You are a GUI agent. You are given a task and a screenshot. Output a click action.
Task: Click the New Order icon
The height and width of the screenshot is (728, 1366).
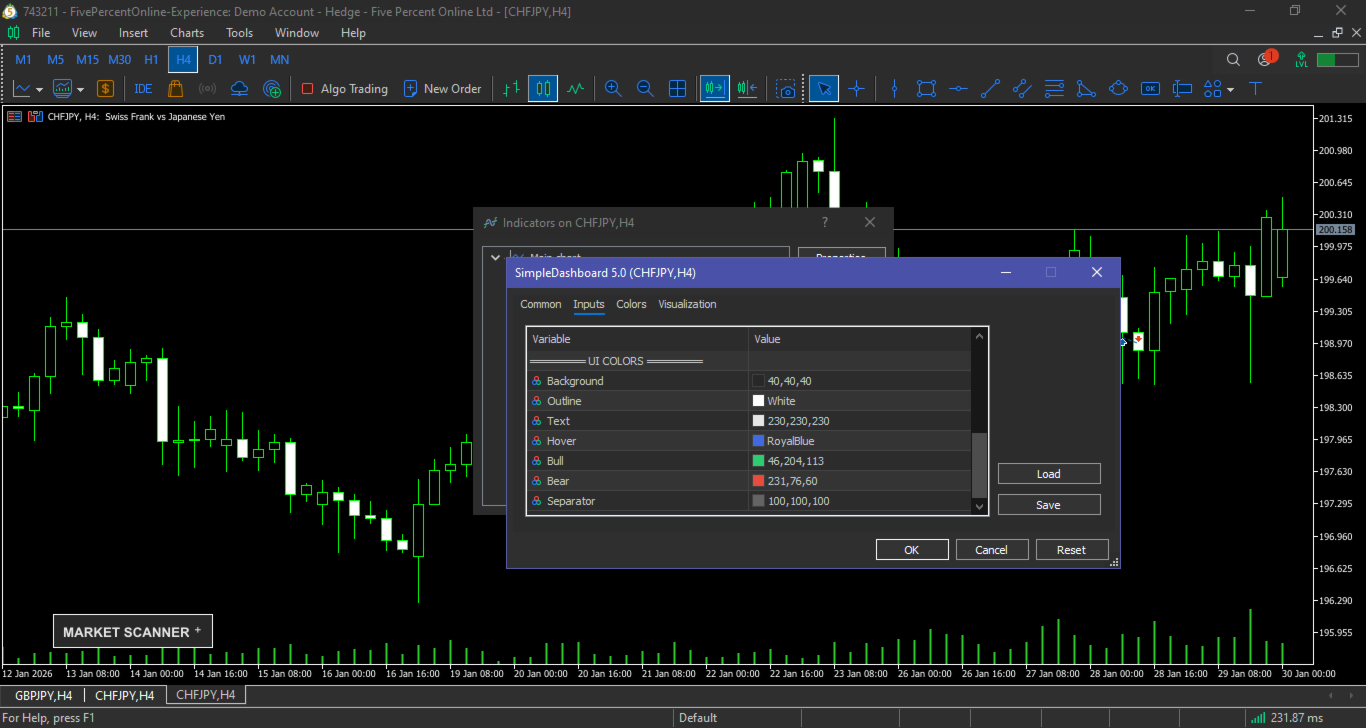pos(410,89)
